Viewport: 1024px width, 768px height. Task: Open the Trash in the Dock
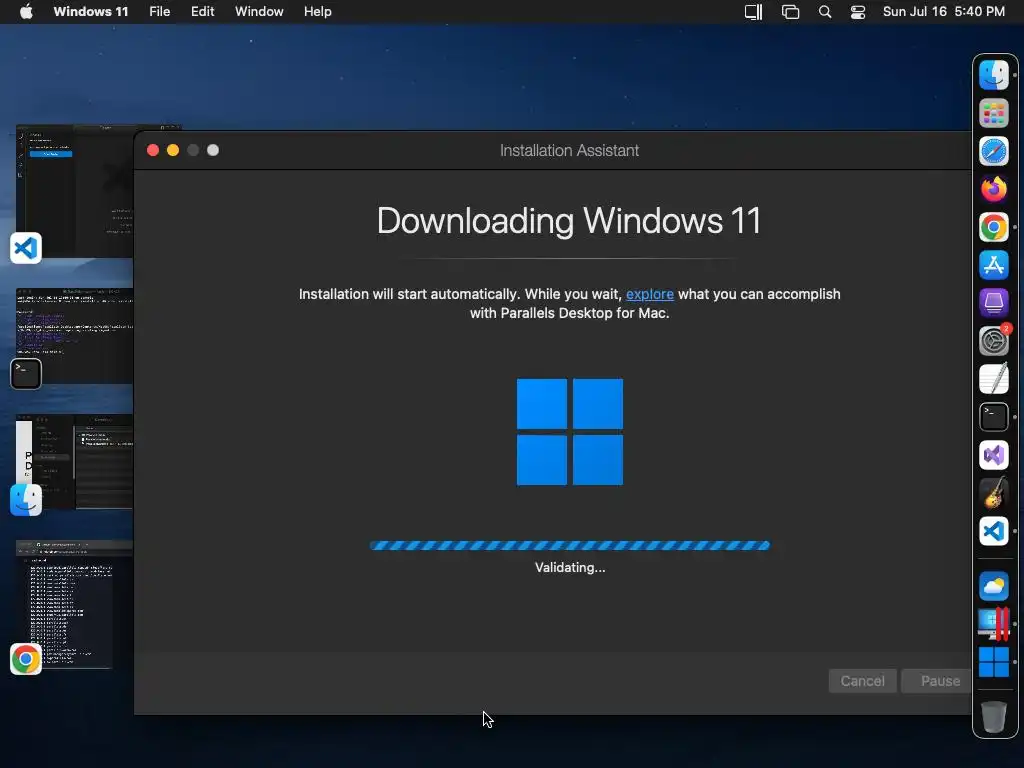[993, 716]
